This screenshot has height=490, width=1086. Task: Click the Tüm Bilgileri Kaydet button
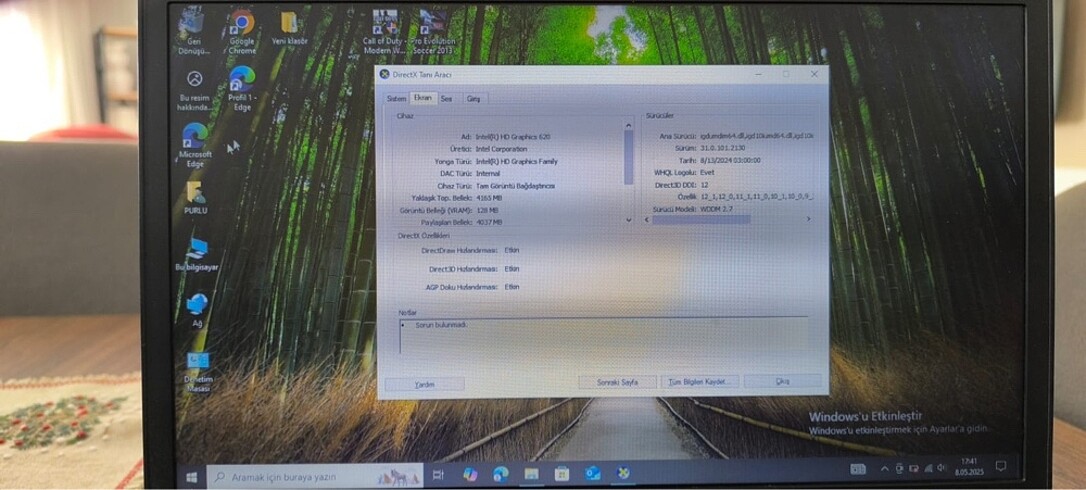pos(700,381)
